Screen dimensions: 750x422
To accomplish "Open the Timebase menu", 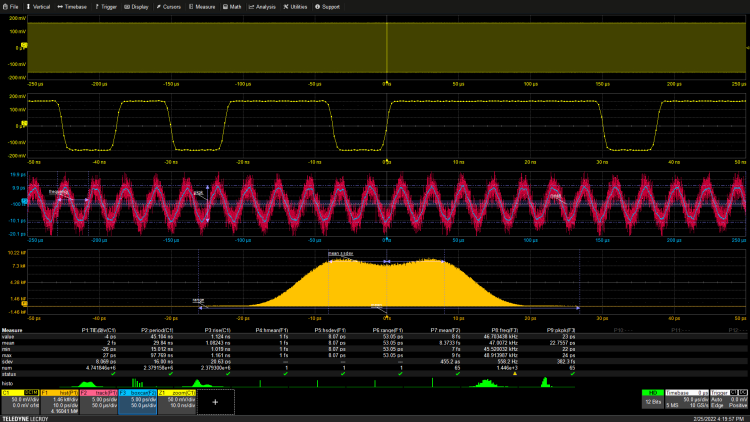I will [72, 7].
